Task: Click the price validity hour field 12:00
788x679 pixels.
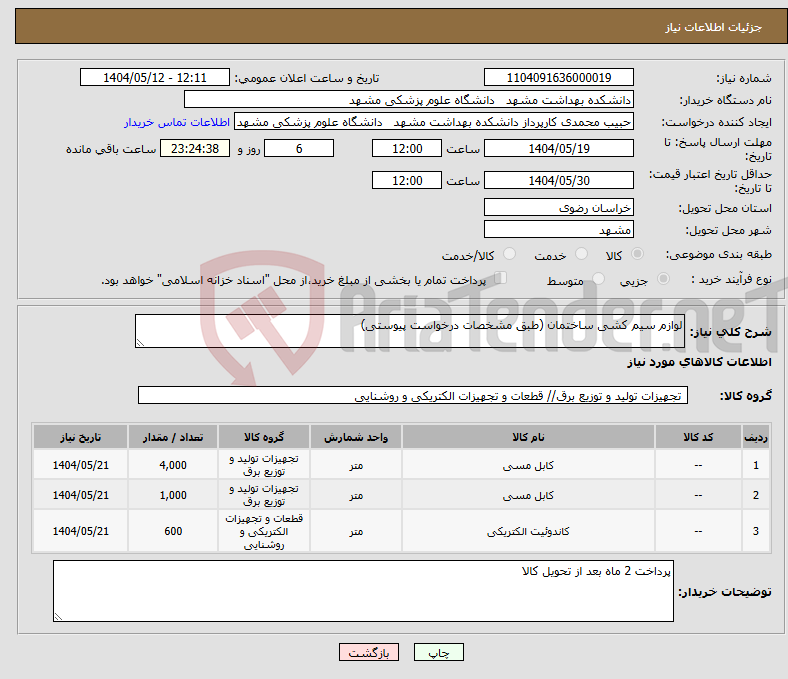Action: pos(407,180)
